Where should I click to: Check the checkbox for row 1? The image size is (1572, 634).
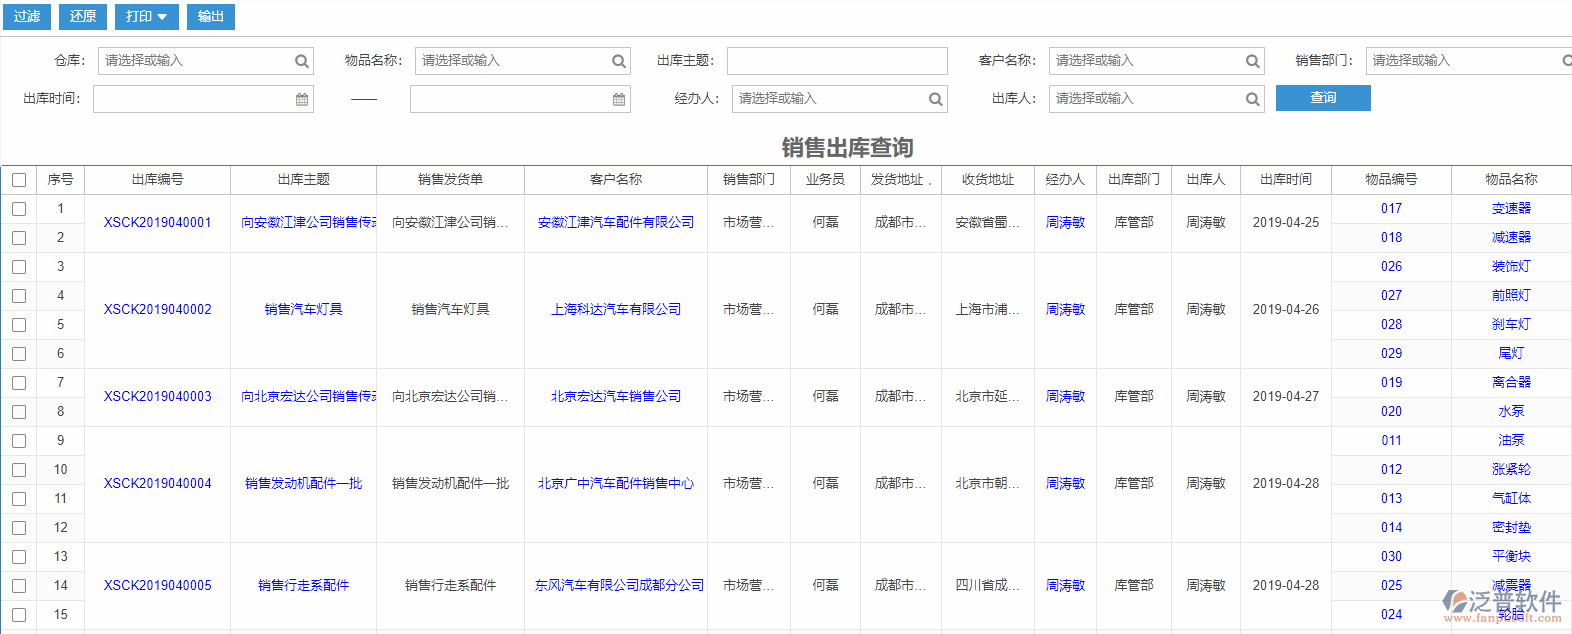pyautogui.click(x=19, y=209)
